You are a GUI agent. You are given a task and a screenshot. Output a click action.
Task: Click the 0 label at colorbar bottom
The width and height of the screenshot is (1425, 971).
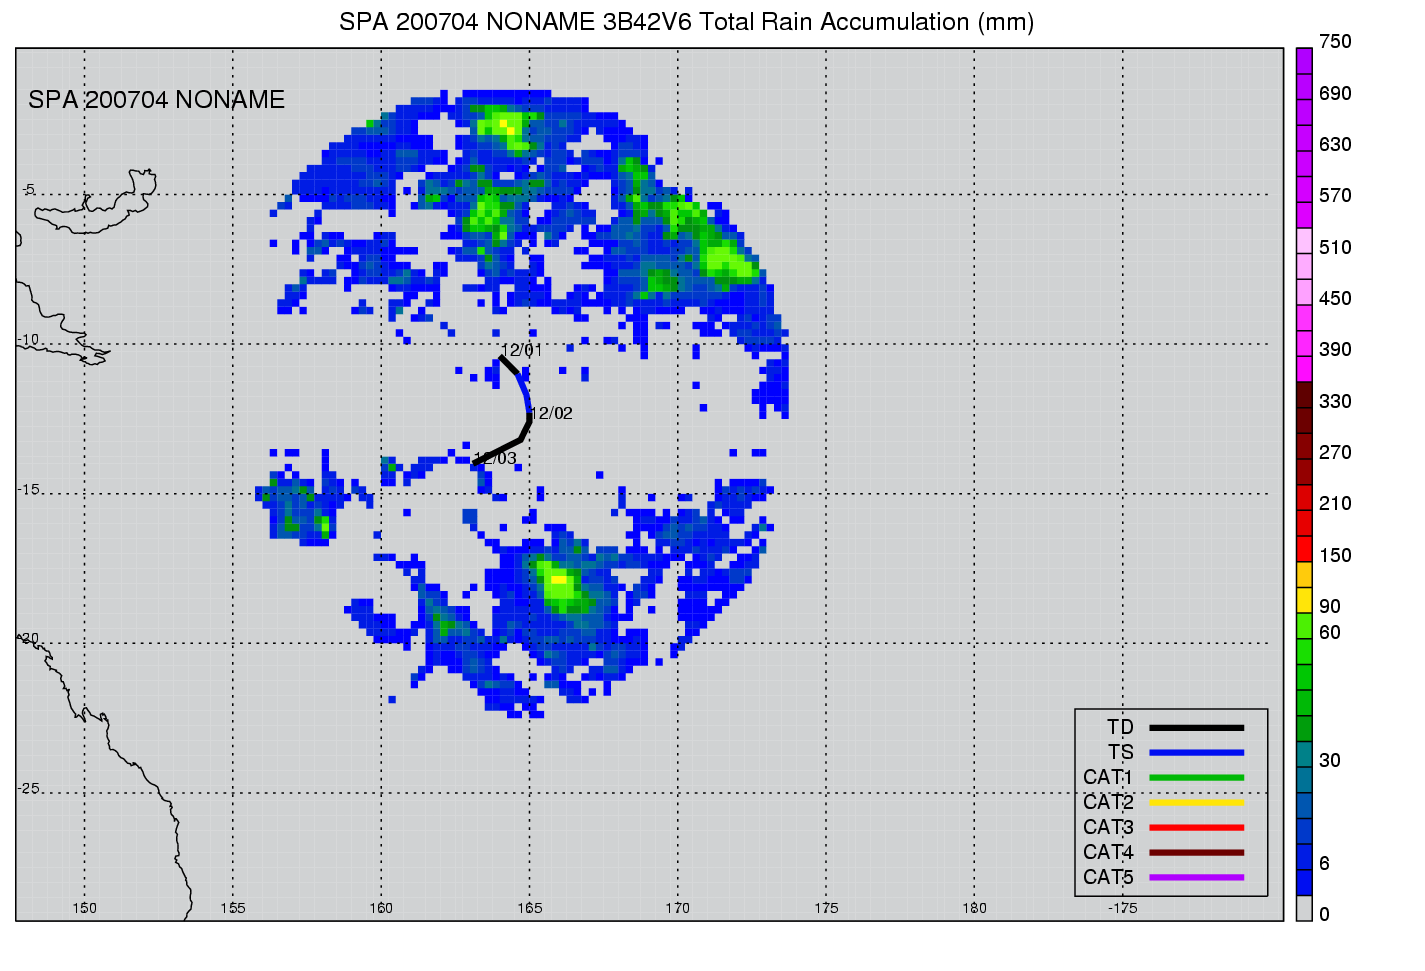(x=1325, y=914)
